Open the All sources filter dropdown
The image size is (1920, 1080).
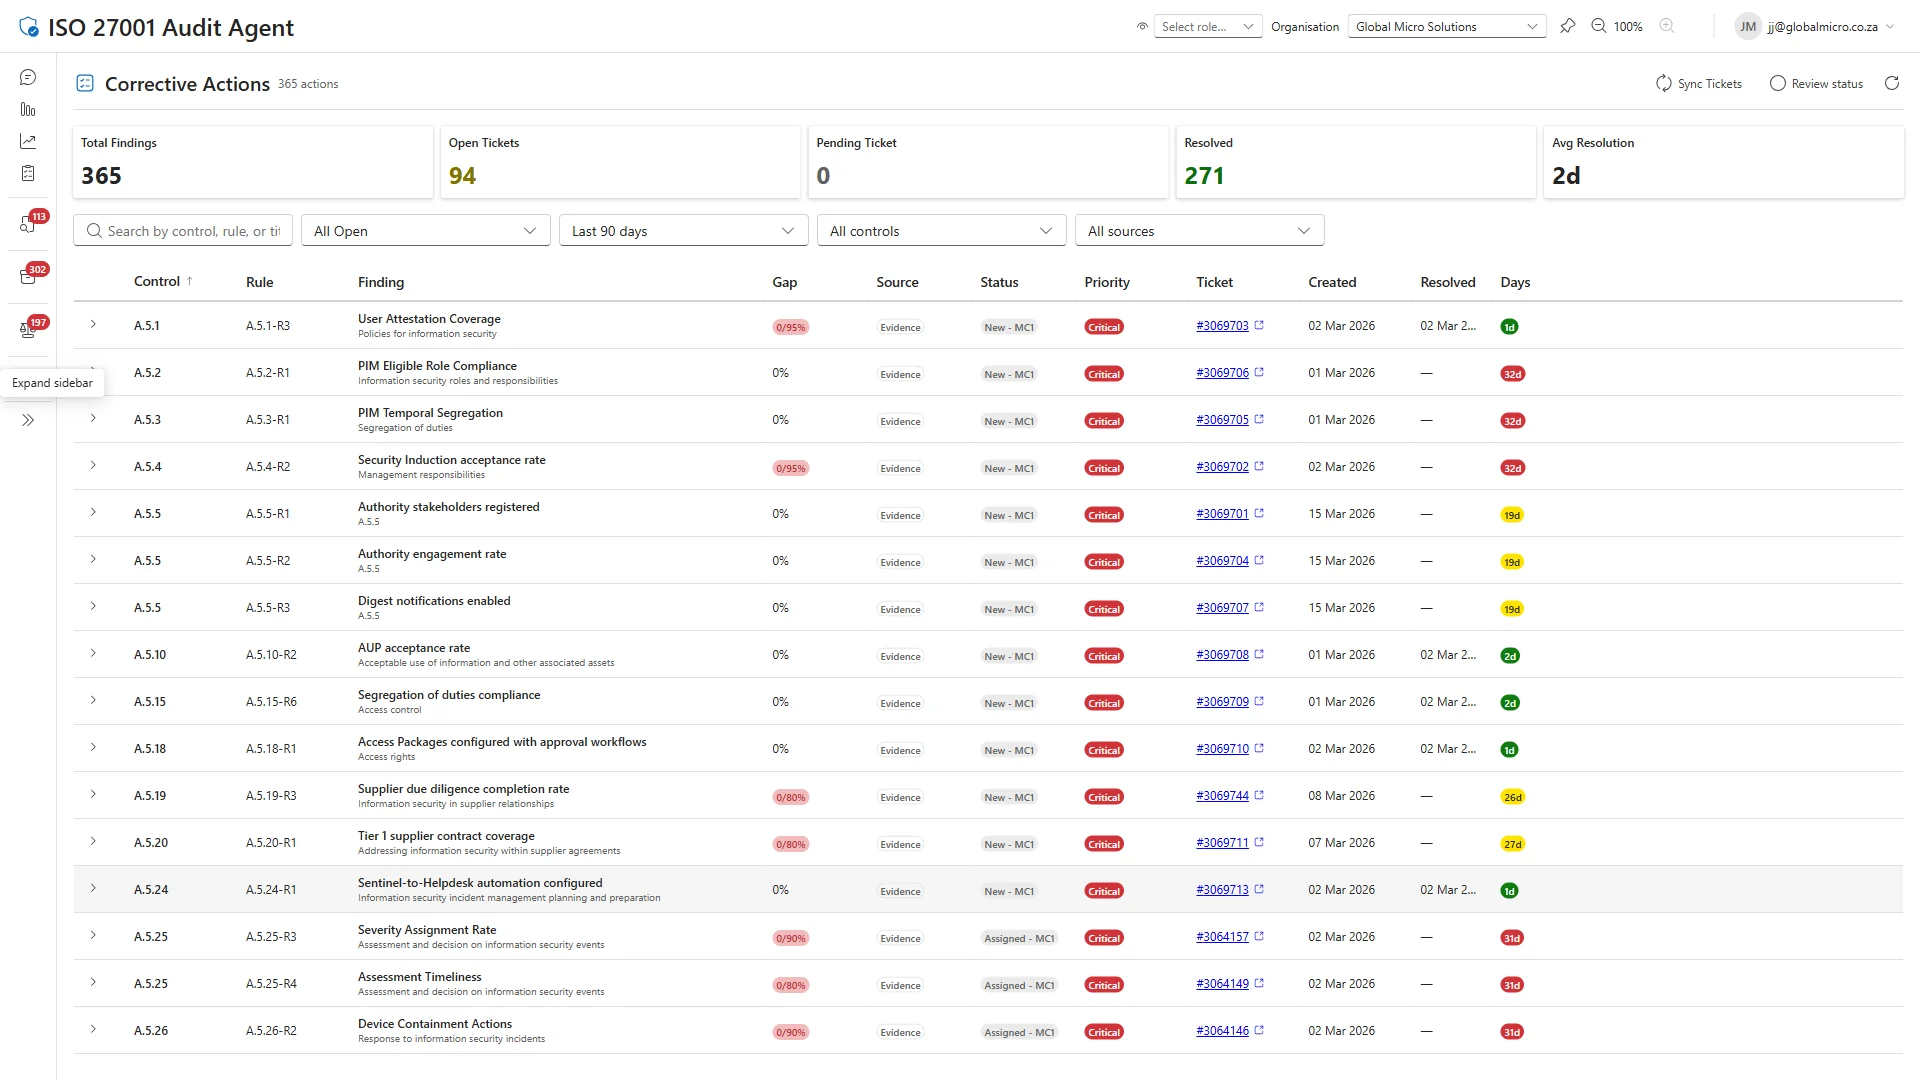click(1199, 230)
